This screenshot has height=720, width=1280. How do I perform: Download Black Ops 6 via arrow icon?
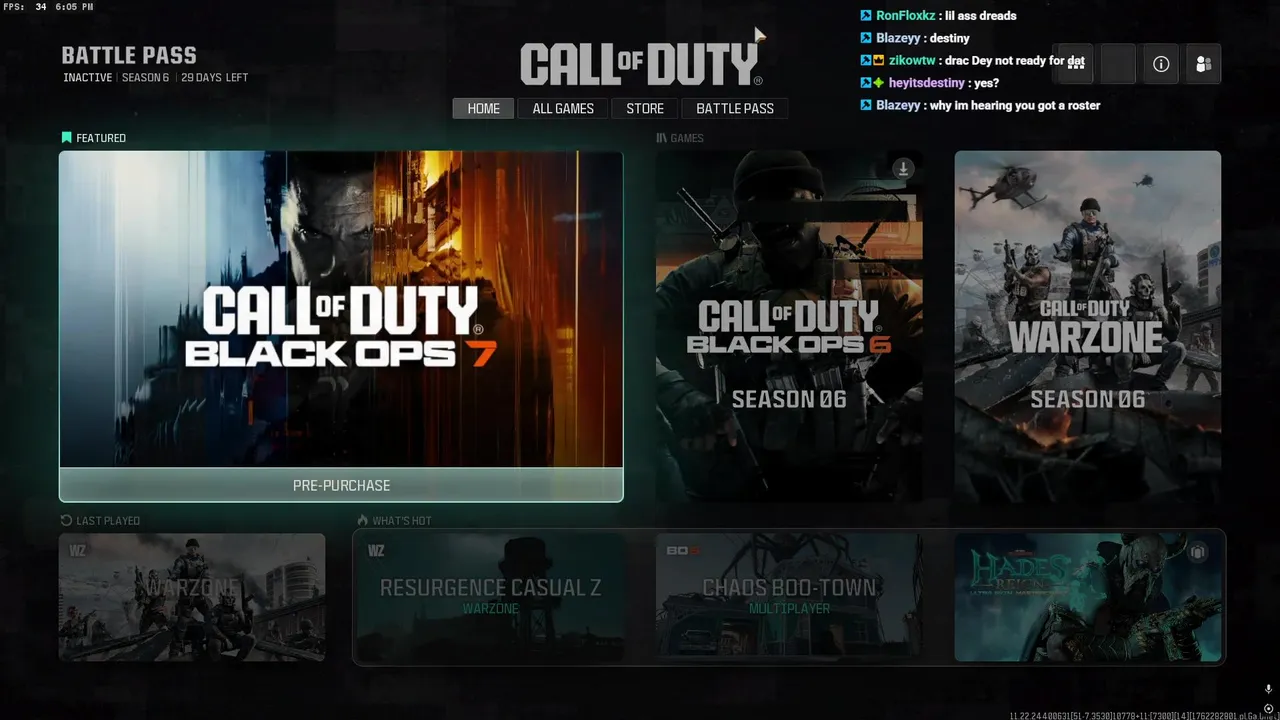903,169
